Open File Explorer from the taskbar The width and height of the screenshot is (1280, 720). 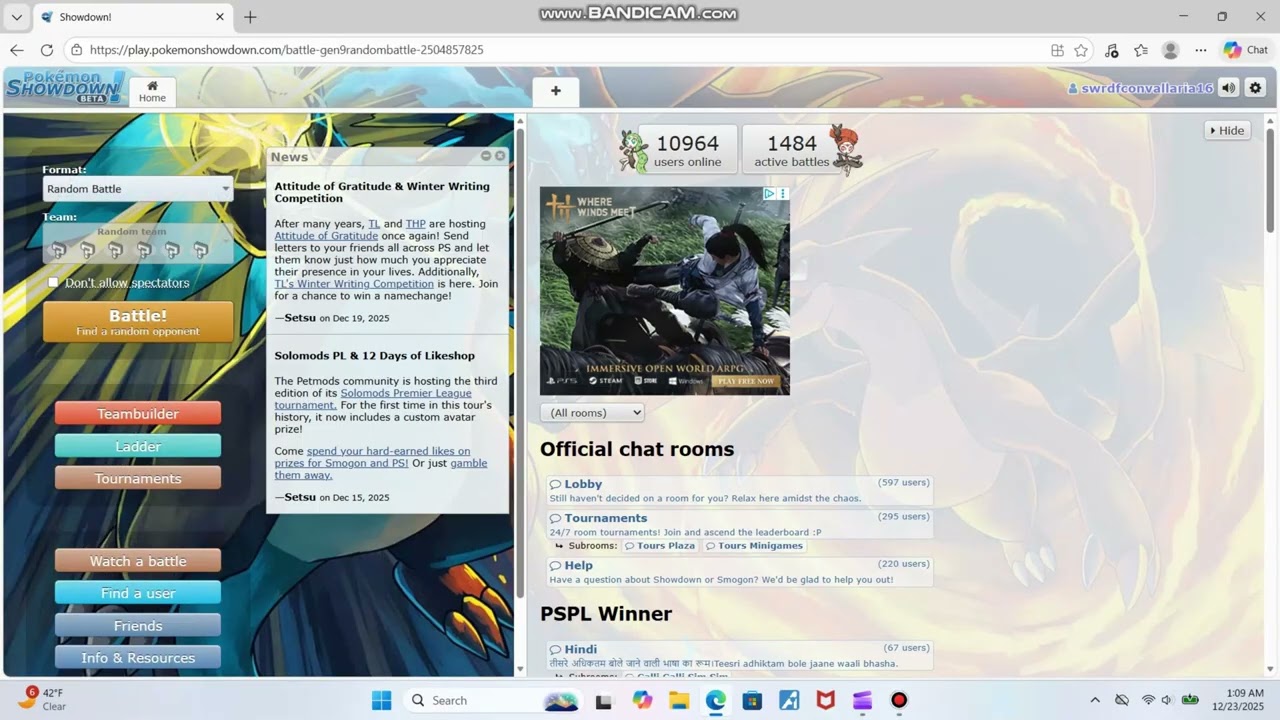point(679,700)
